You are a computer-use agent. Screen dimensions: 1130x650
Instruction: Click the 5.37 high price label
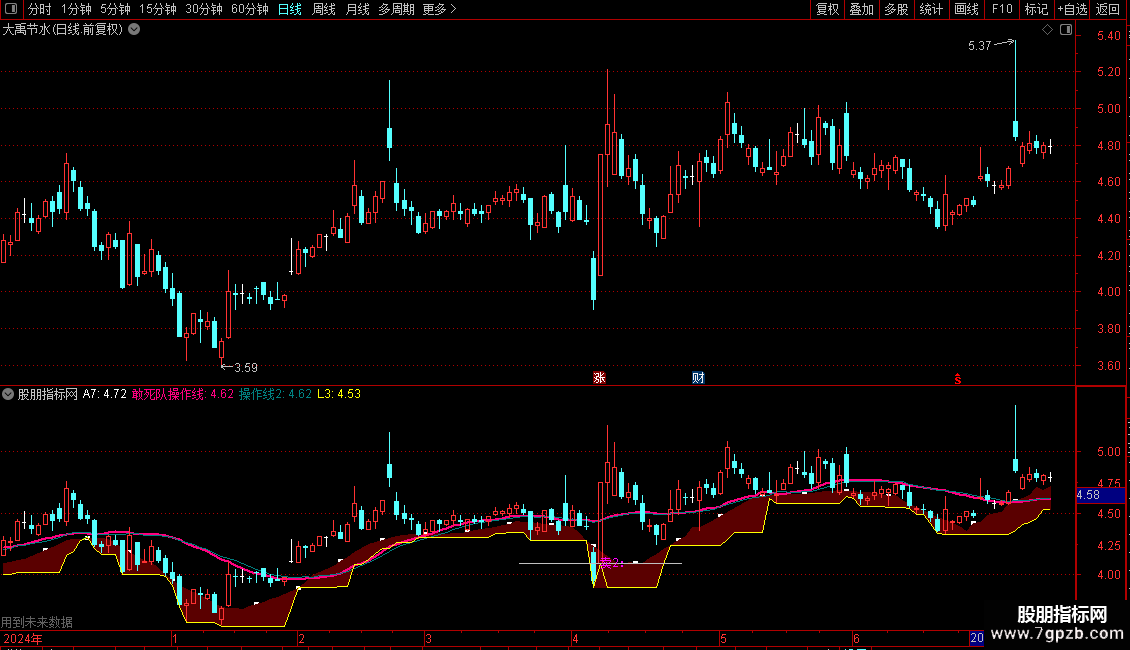979,46
